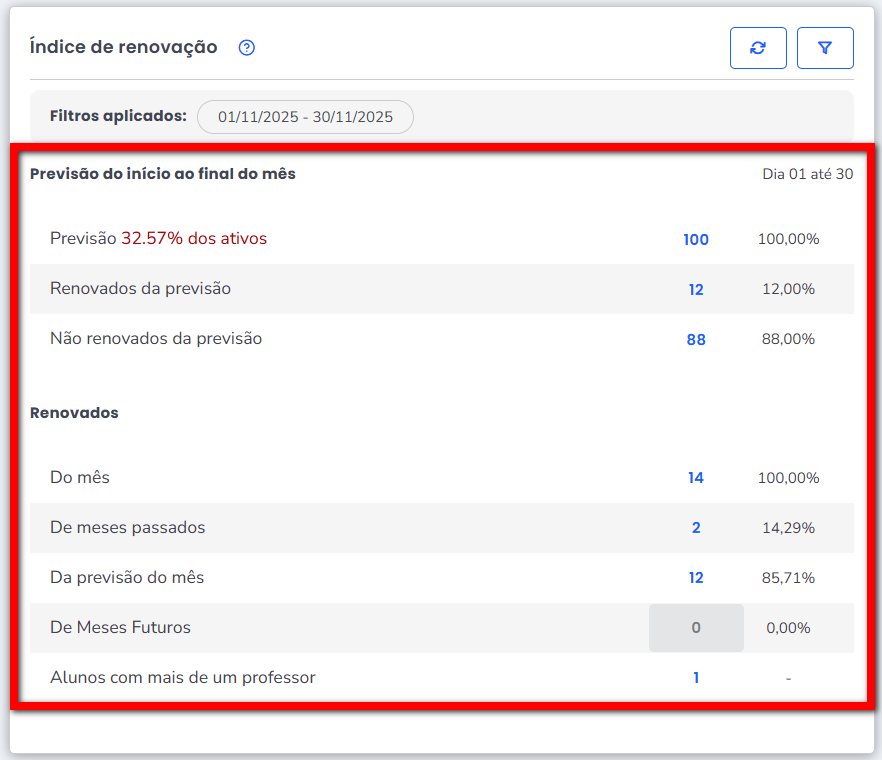Click the 12 count for Renovados da previsão
Image resolution: width=882 pixels, height=760 pixels.
coord(696,290)
